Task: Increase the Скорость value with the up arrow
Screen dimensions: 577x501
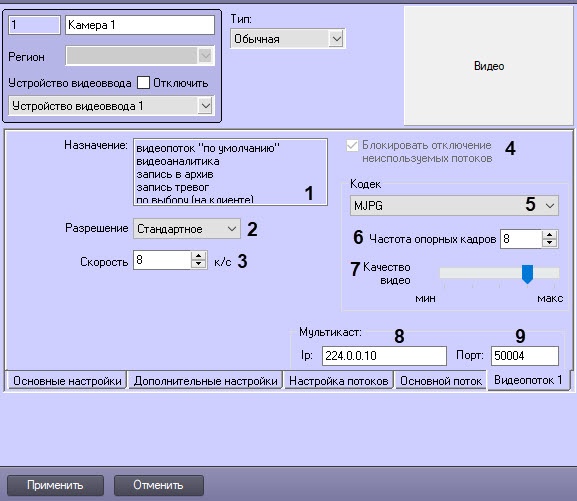Action: pos(199,256)
